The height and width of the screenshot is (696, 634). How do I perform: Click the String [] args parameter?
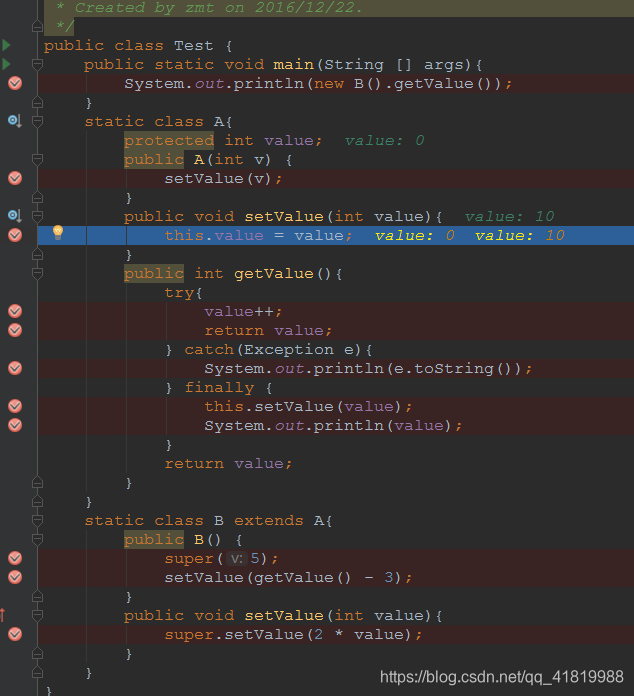(397, 64)
